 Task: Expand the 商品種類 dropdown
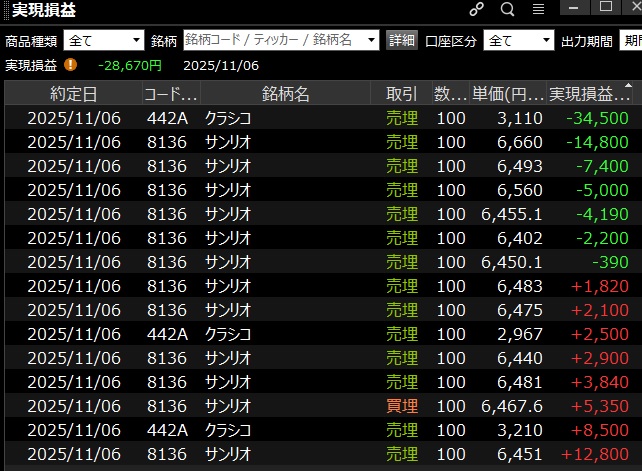point(104,40)
